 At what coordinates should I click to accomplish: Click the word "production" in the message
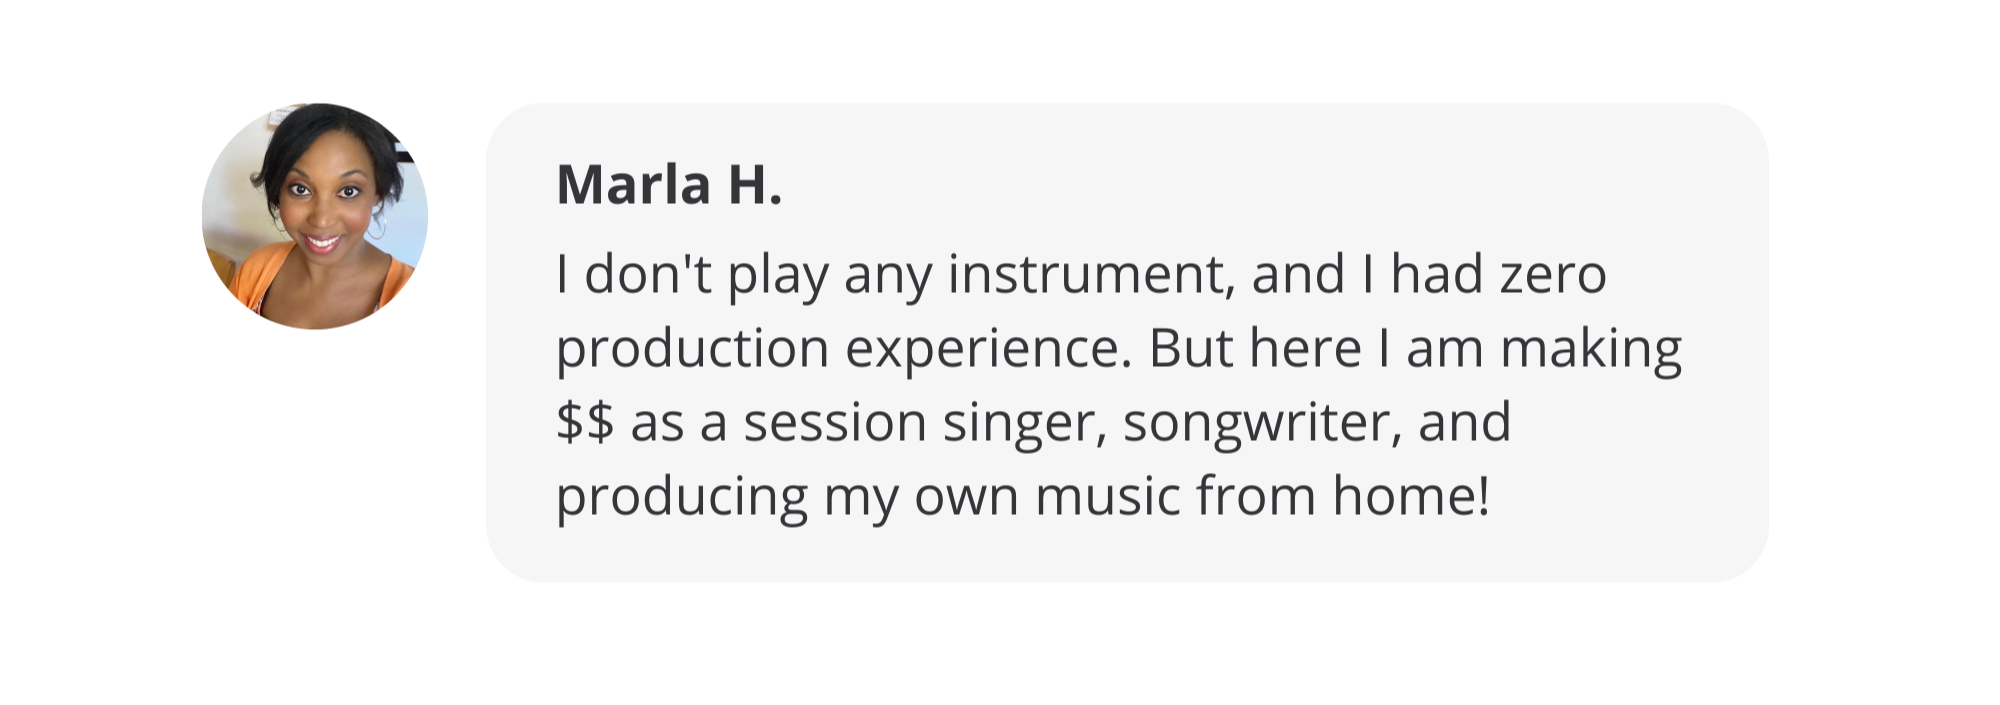(692, 350)
